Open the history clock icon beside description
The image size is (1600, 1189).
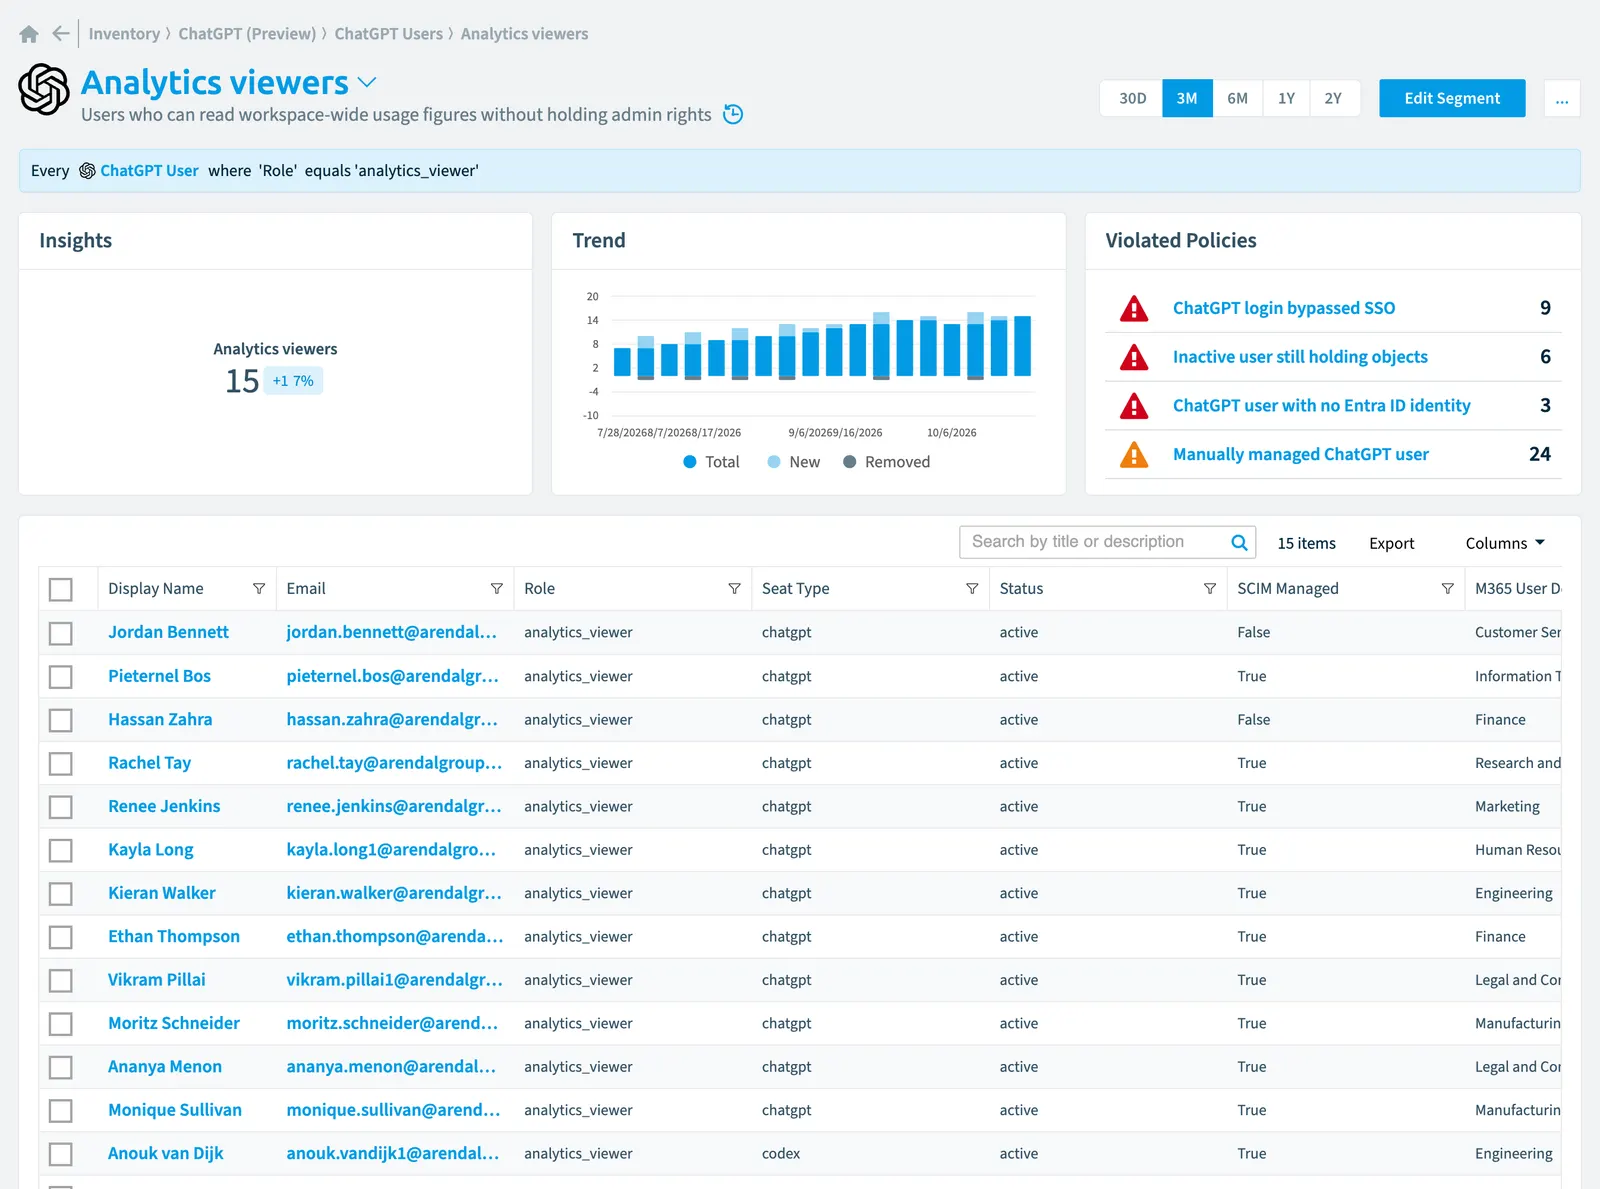point(733,114)
